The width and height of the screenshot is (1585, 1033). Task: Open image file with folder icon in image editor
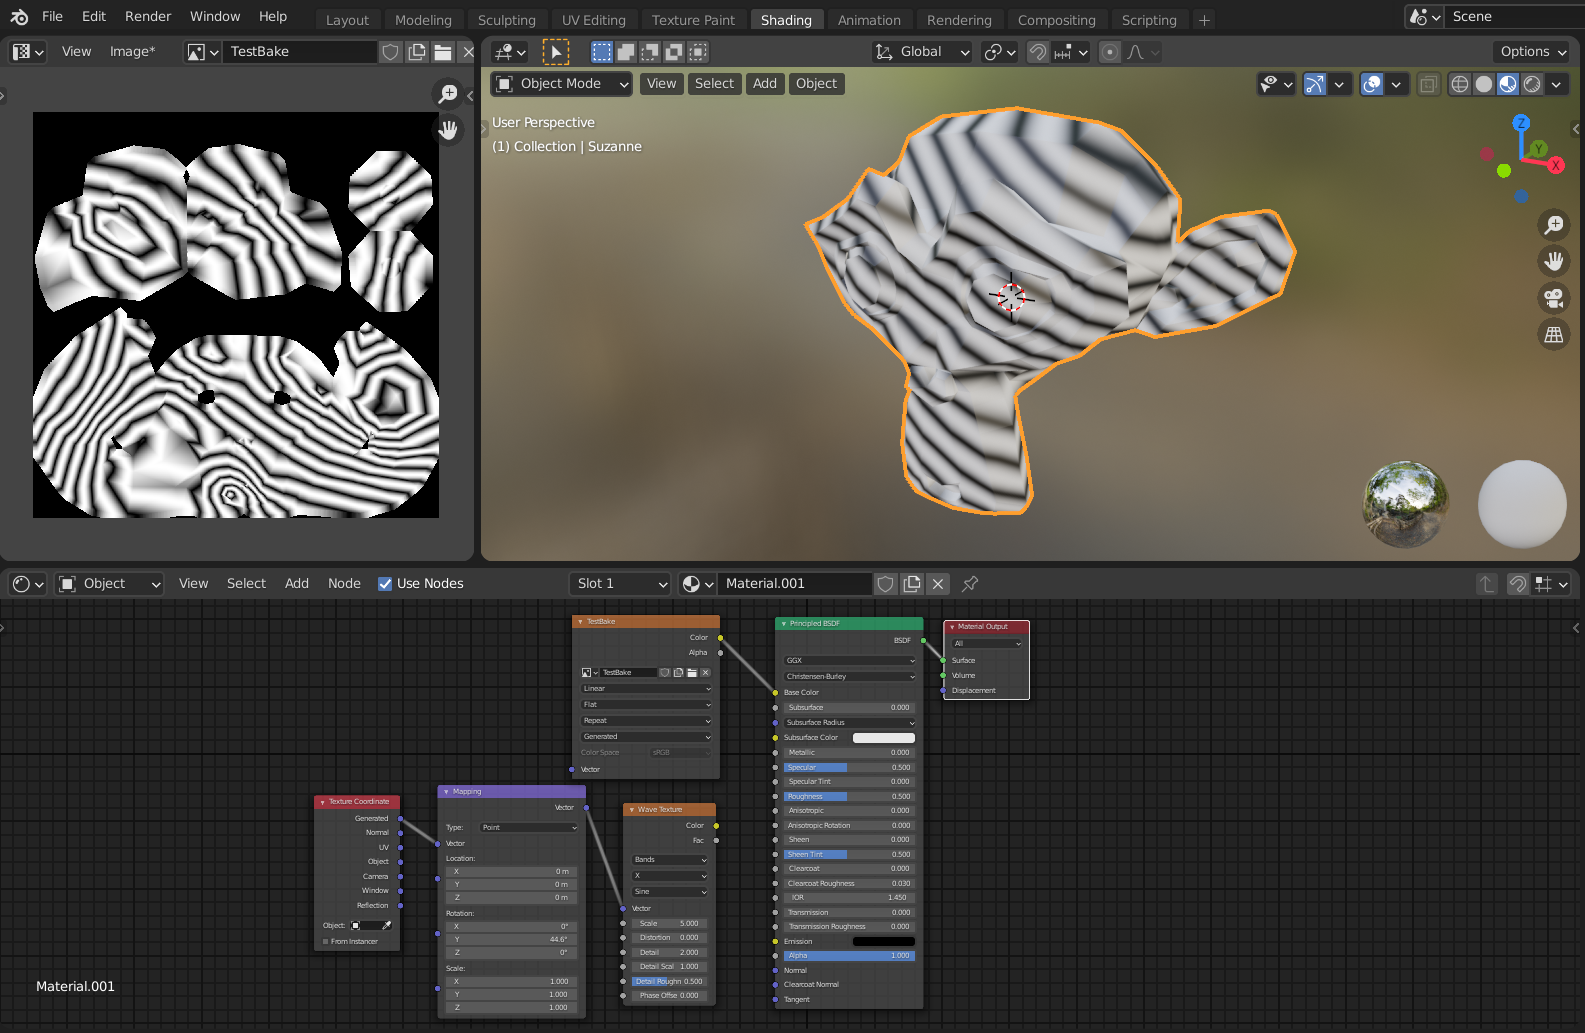click(x=443, y=52)
